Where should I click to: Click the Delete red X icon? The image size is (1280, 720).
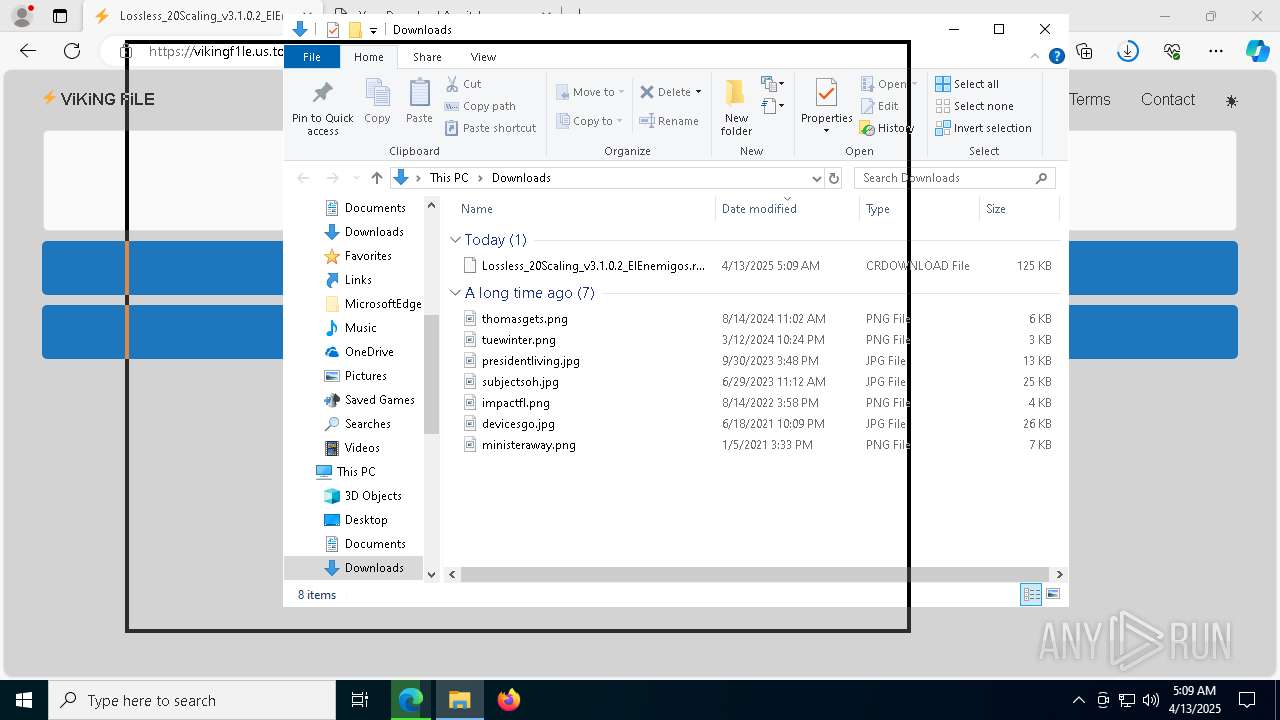[x=647, y=92]
